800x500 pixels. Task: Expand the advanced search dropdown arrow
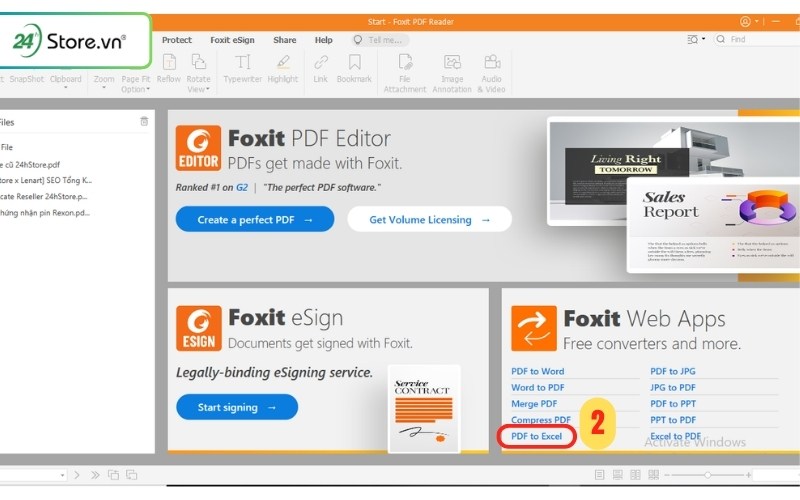[x=704, y=38]
